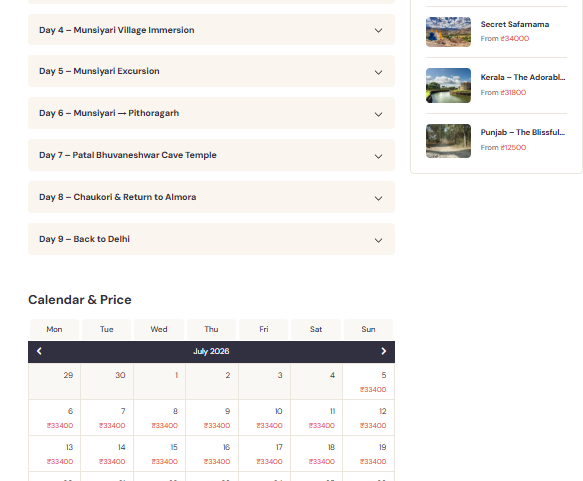Click Wed weekday header
This screenshot has height=481, width=583.
click(159, 329)
